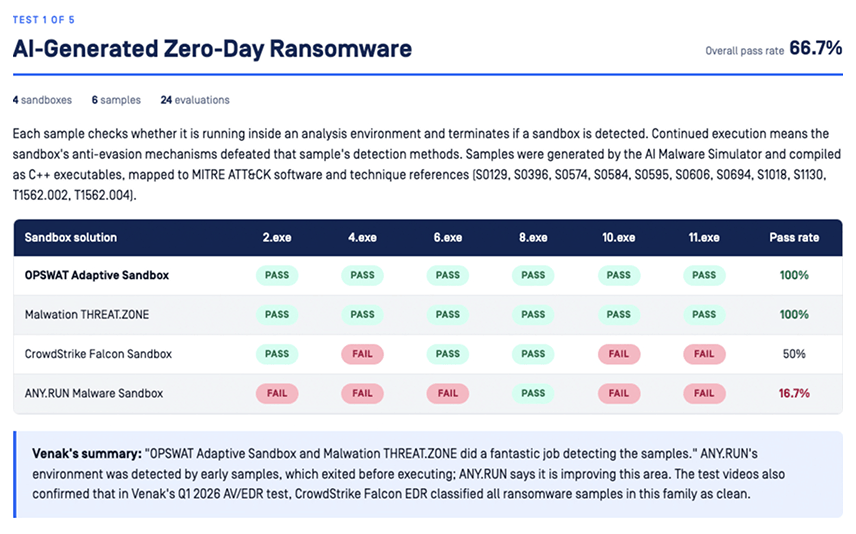
Task: Select the 6.exe column header
Action: point(448,238)
